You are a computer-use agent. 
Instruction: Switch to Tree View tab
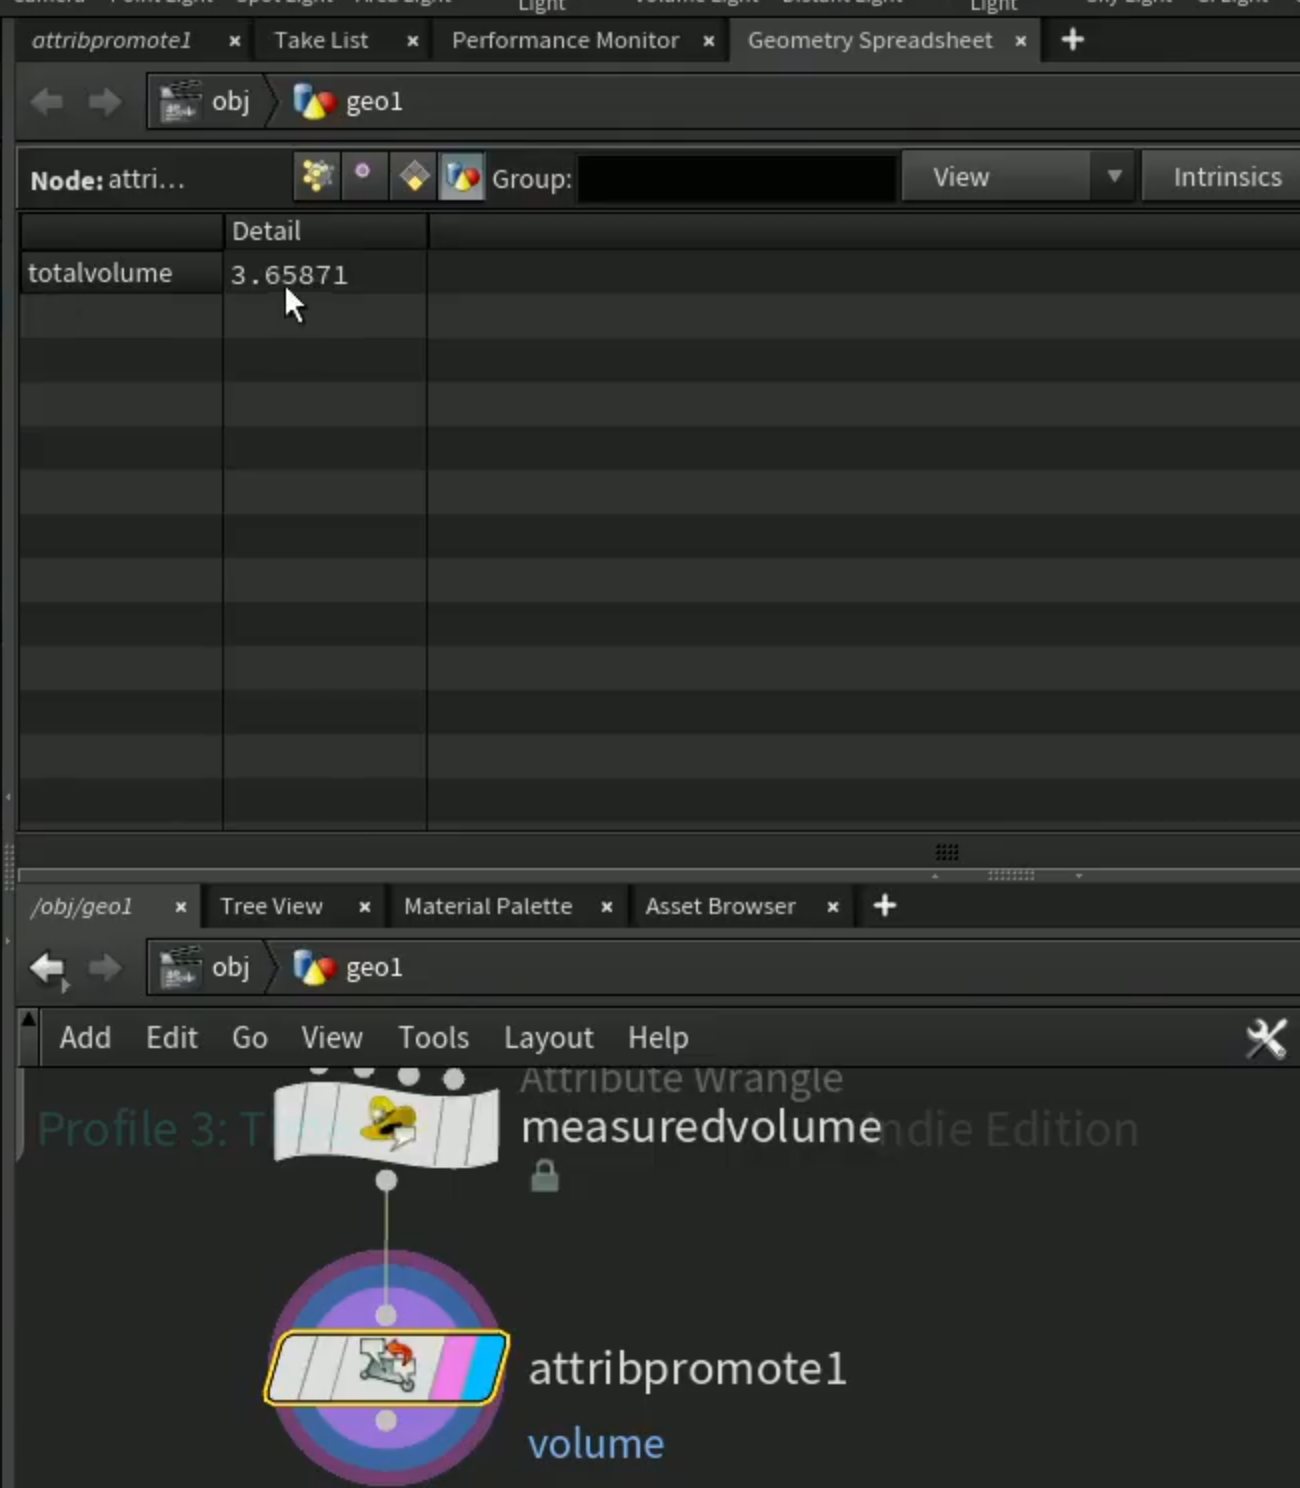271,906
